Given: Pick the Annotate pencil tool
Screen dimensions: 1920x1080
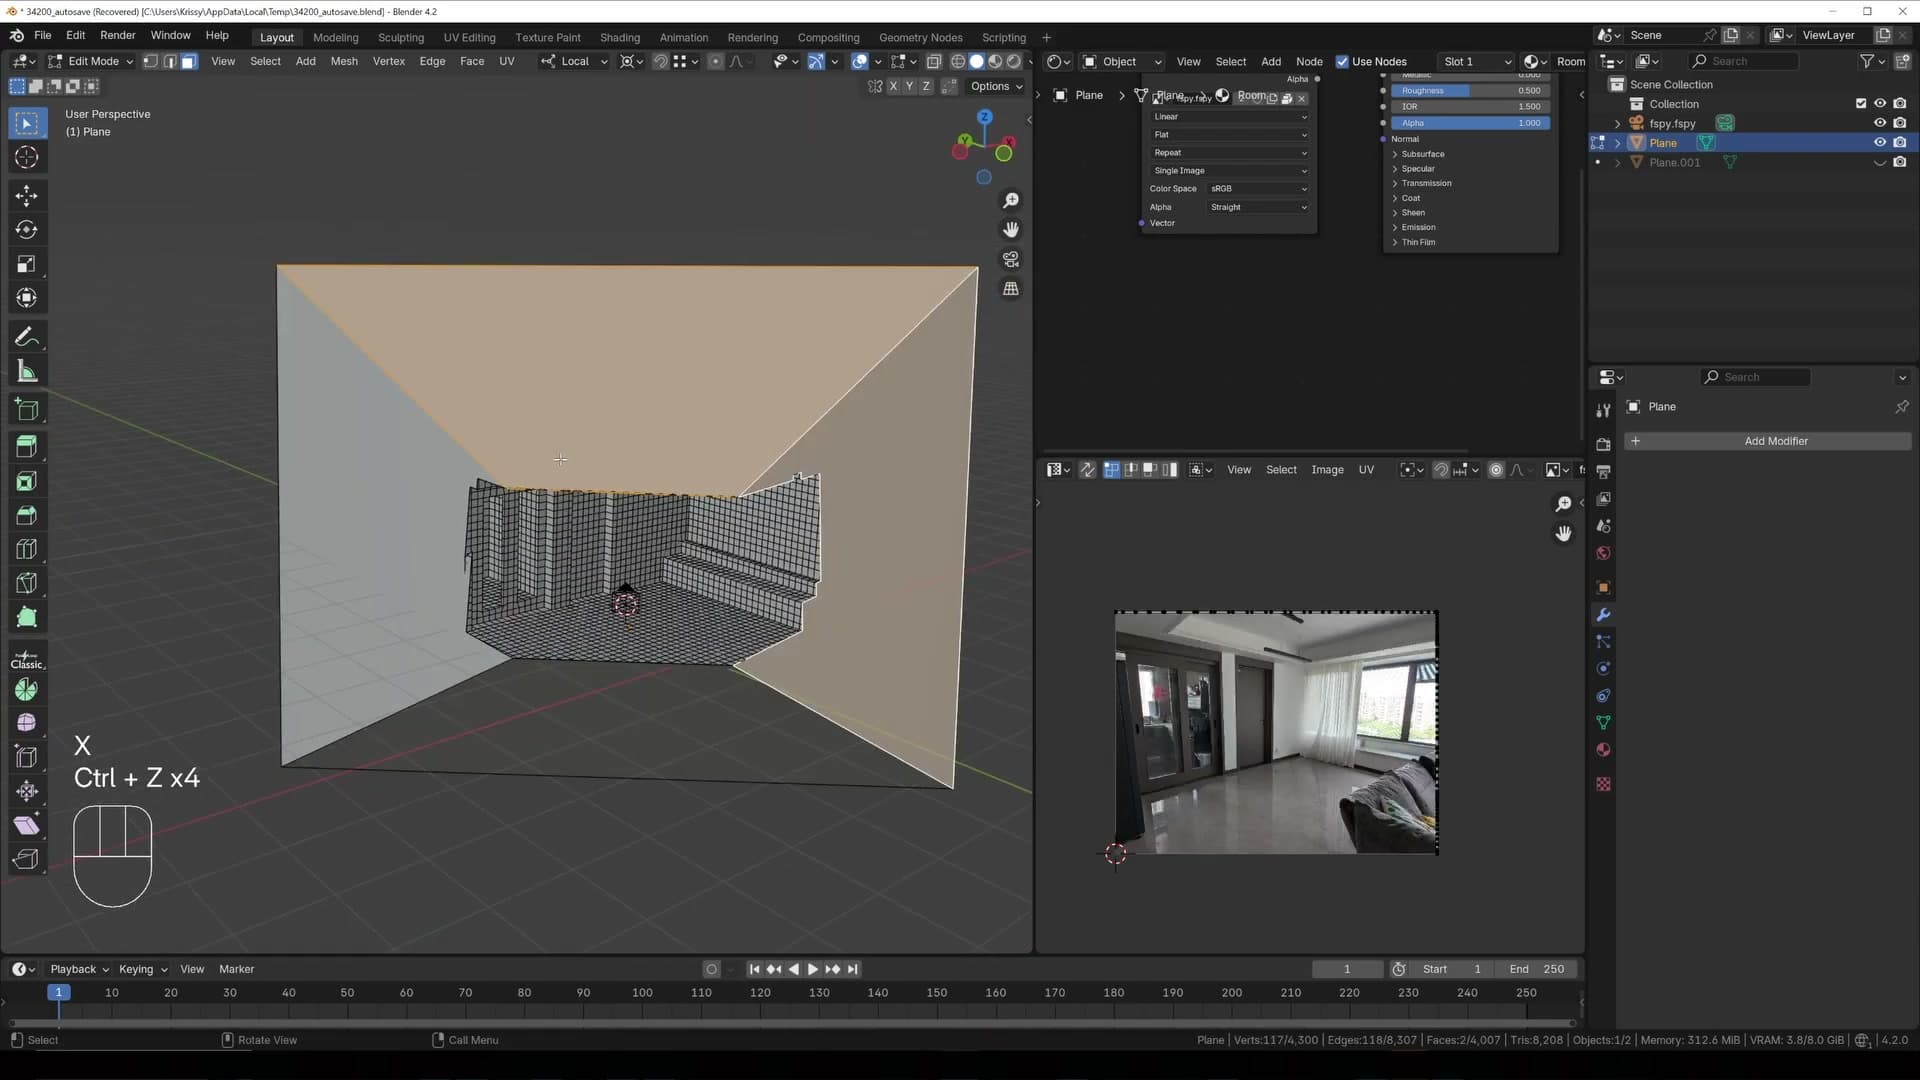Looking at the screenshot, I should click(27, 337).
